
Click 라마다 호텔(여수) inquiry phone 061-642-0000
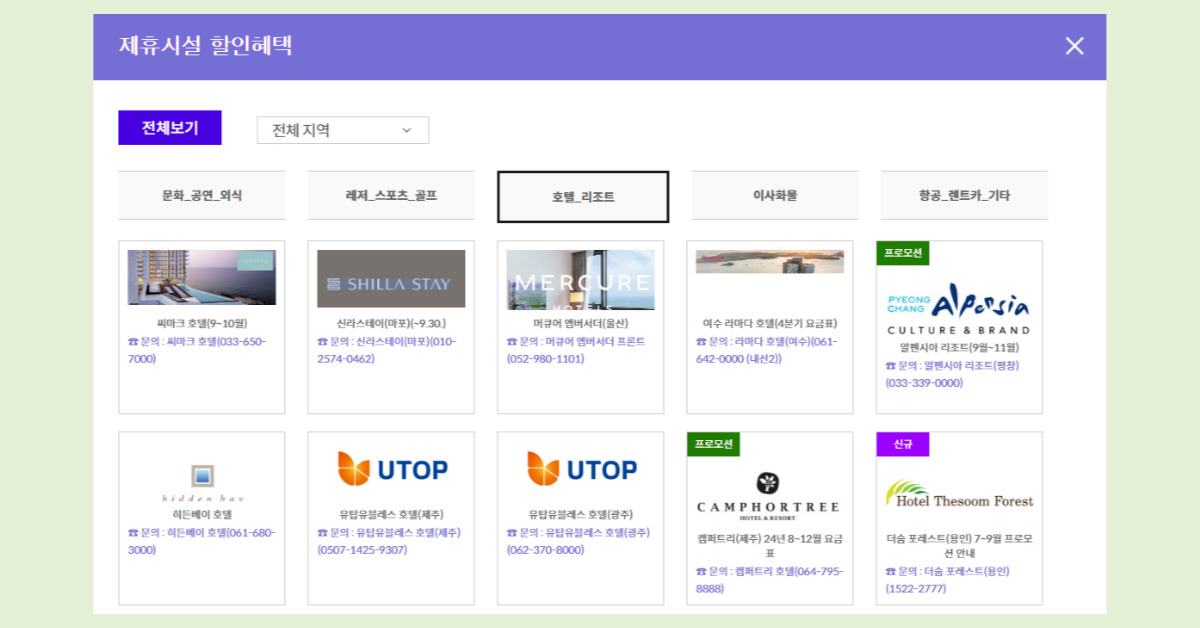pos(767,350)
